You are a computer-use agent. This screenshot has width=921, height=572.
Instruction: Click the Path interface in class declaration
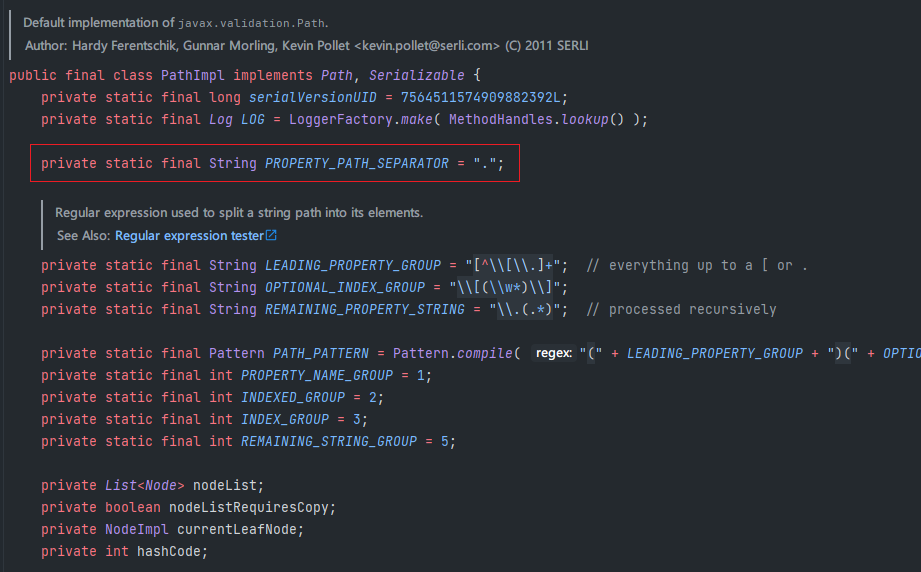tap(337, 75)
